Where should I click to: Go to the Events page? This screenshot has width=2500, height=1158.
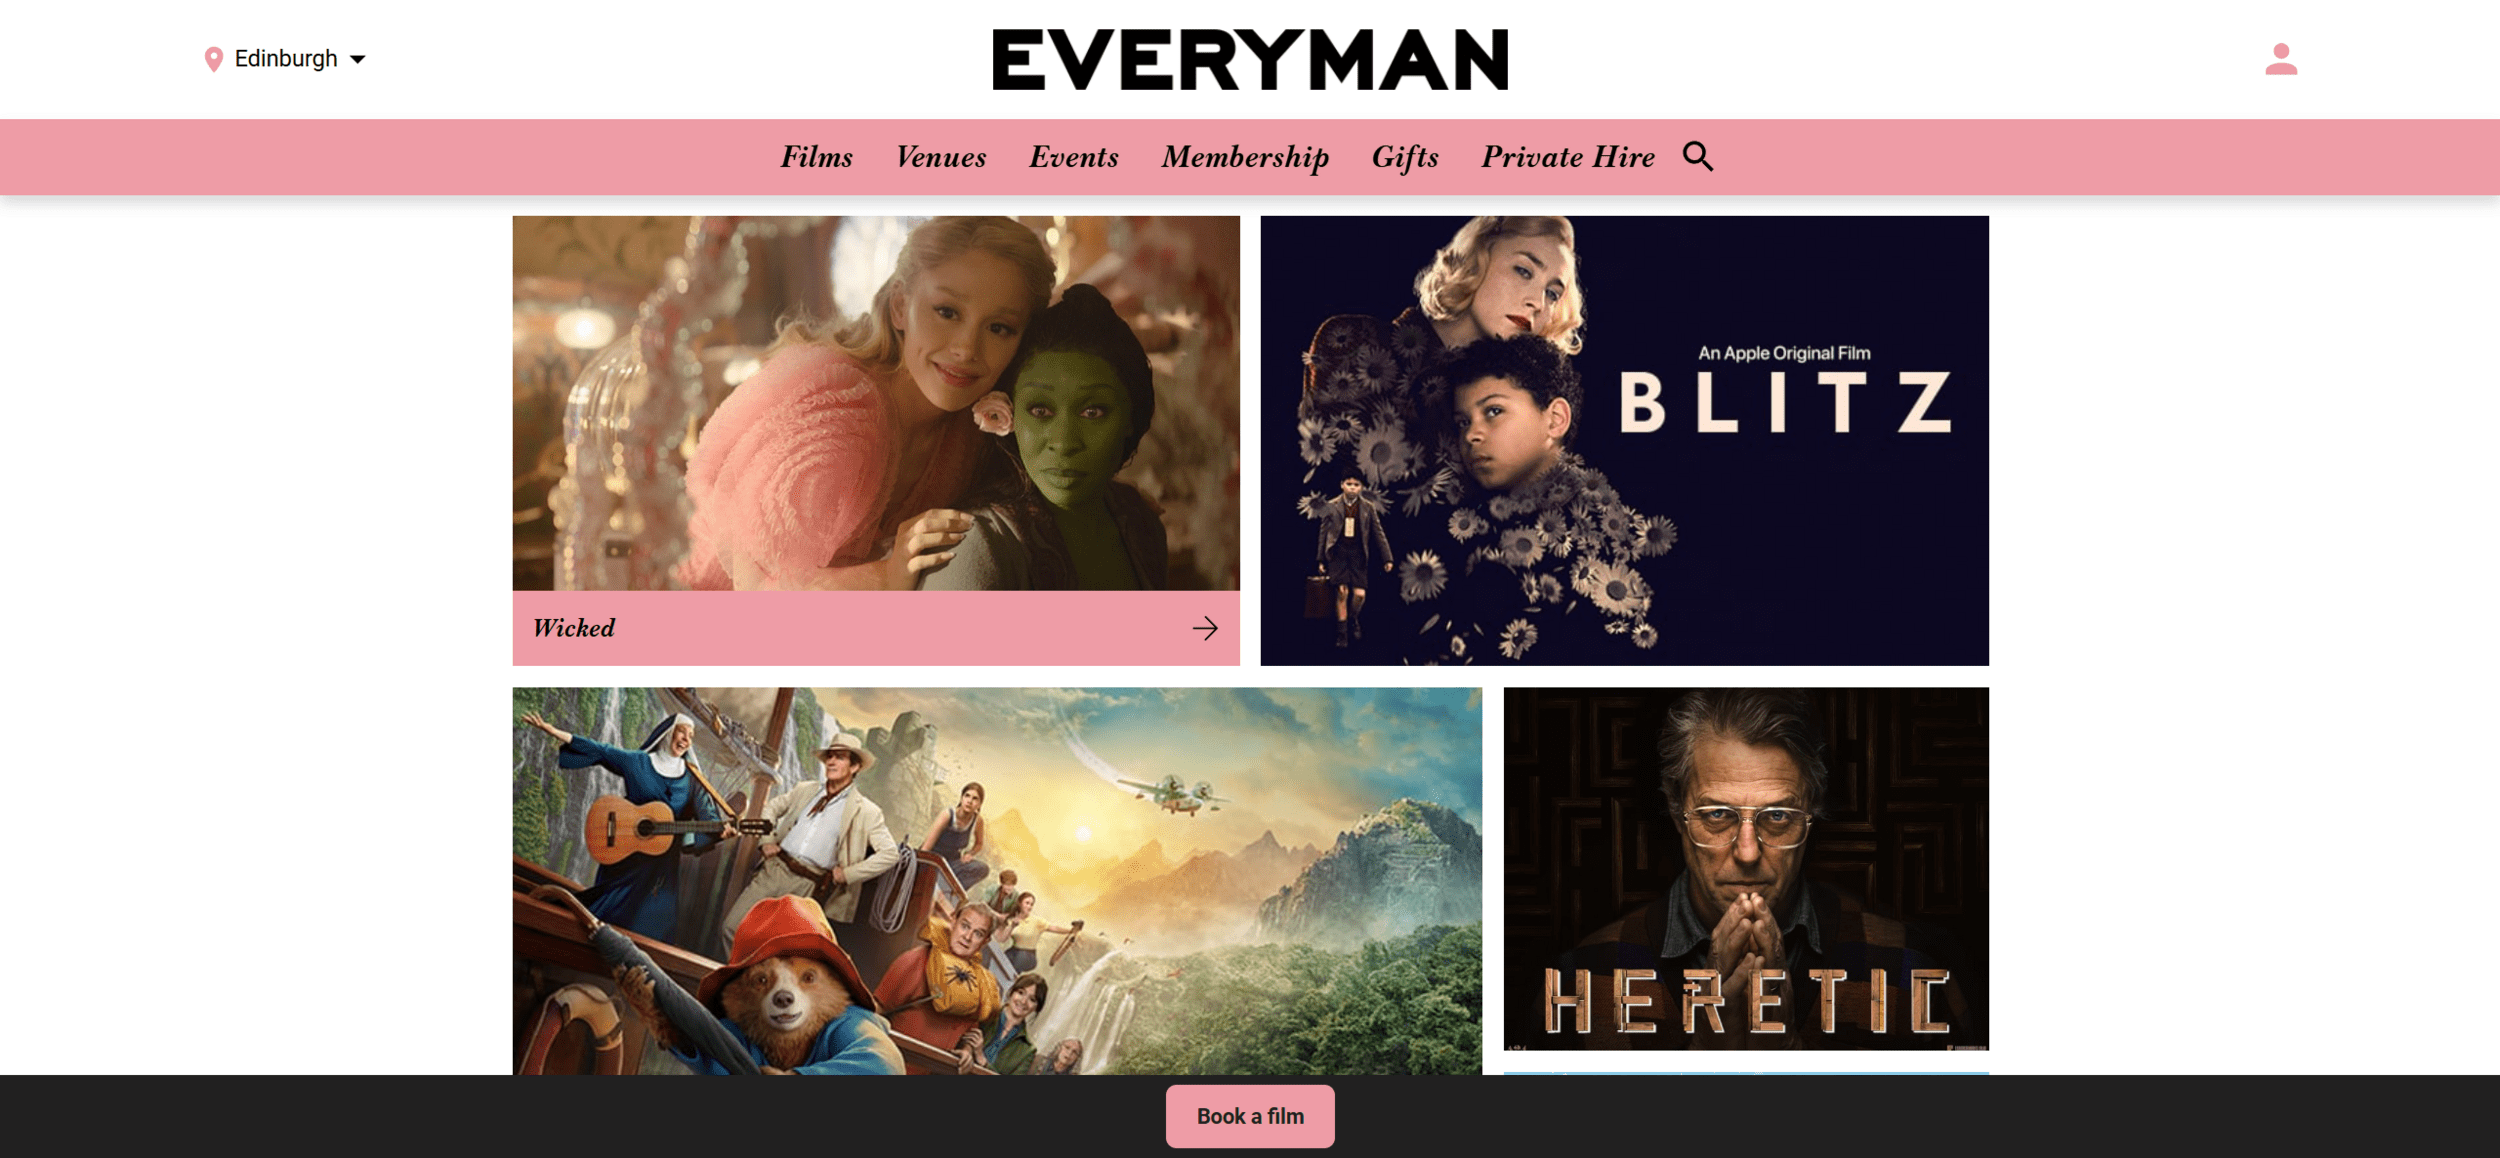coord(1074,157)
